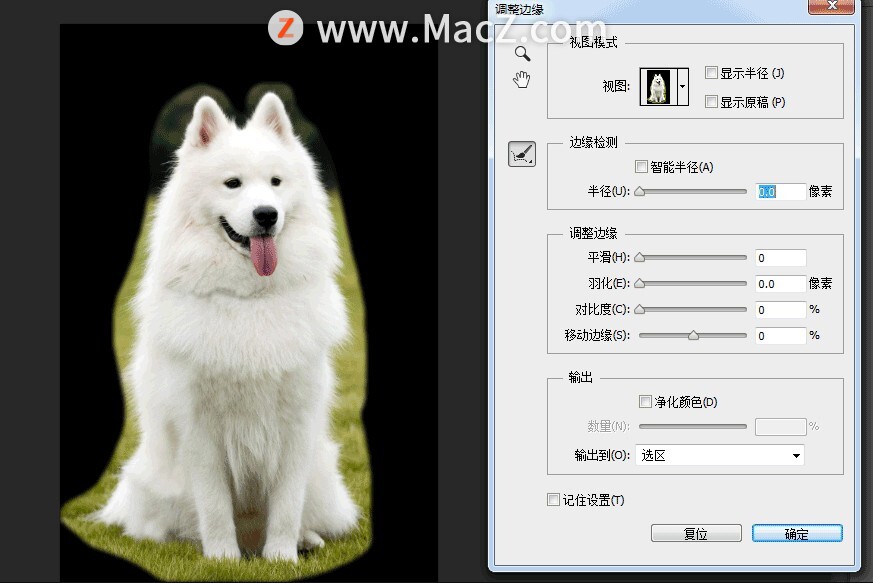This screenshot has width=873, height=583.
Task: Click the 对比度 percent field
Action: pyautogui.click(x=781, y=310)
